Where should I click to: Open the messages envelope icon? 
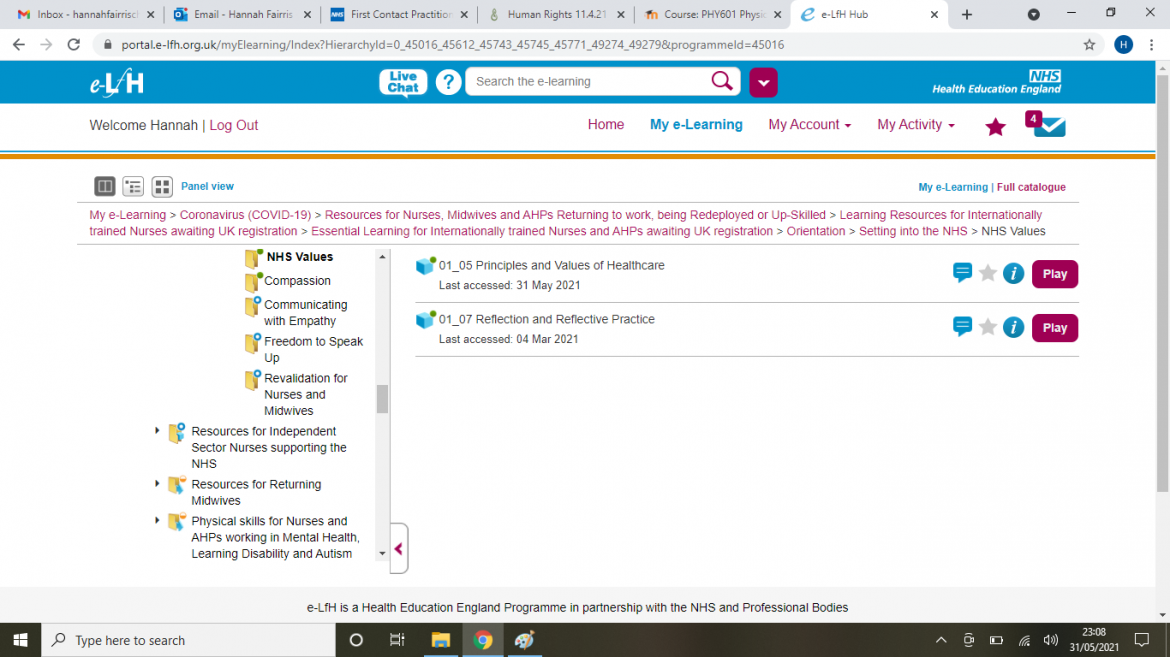pos(1049,126)
